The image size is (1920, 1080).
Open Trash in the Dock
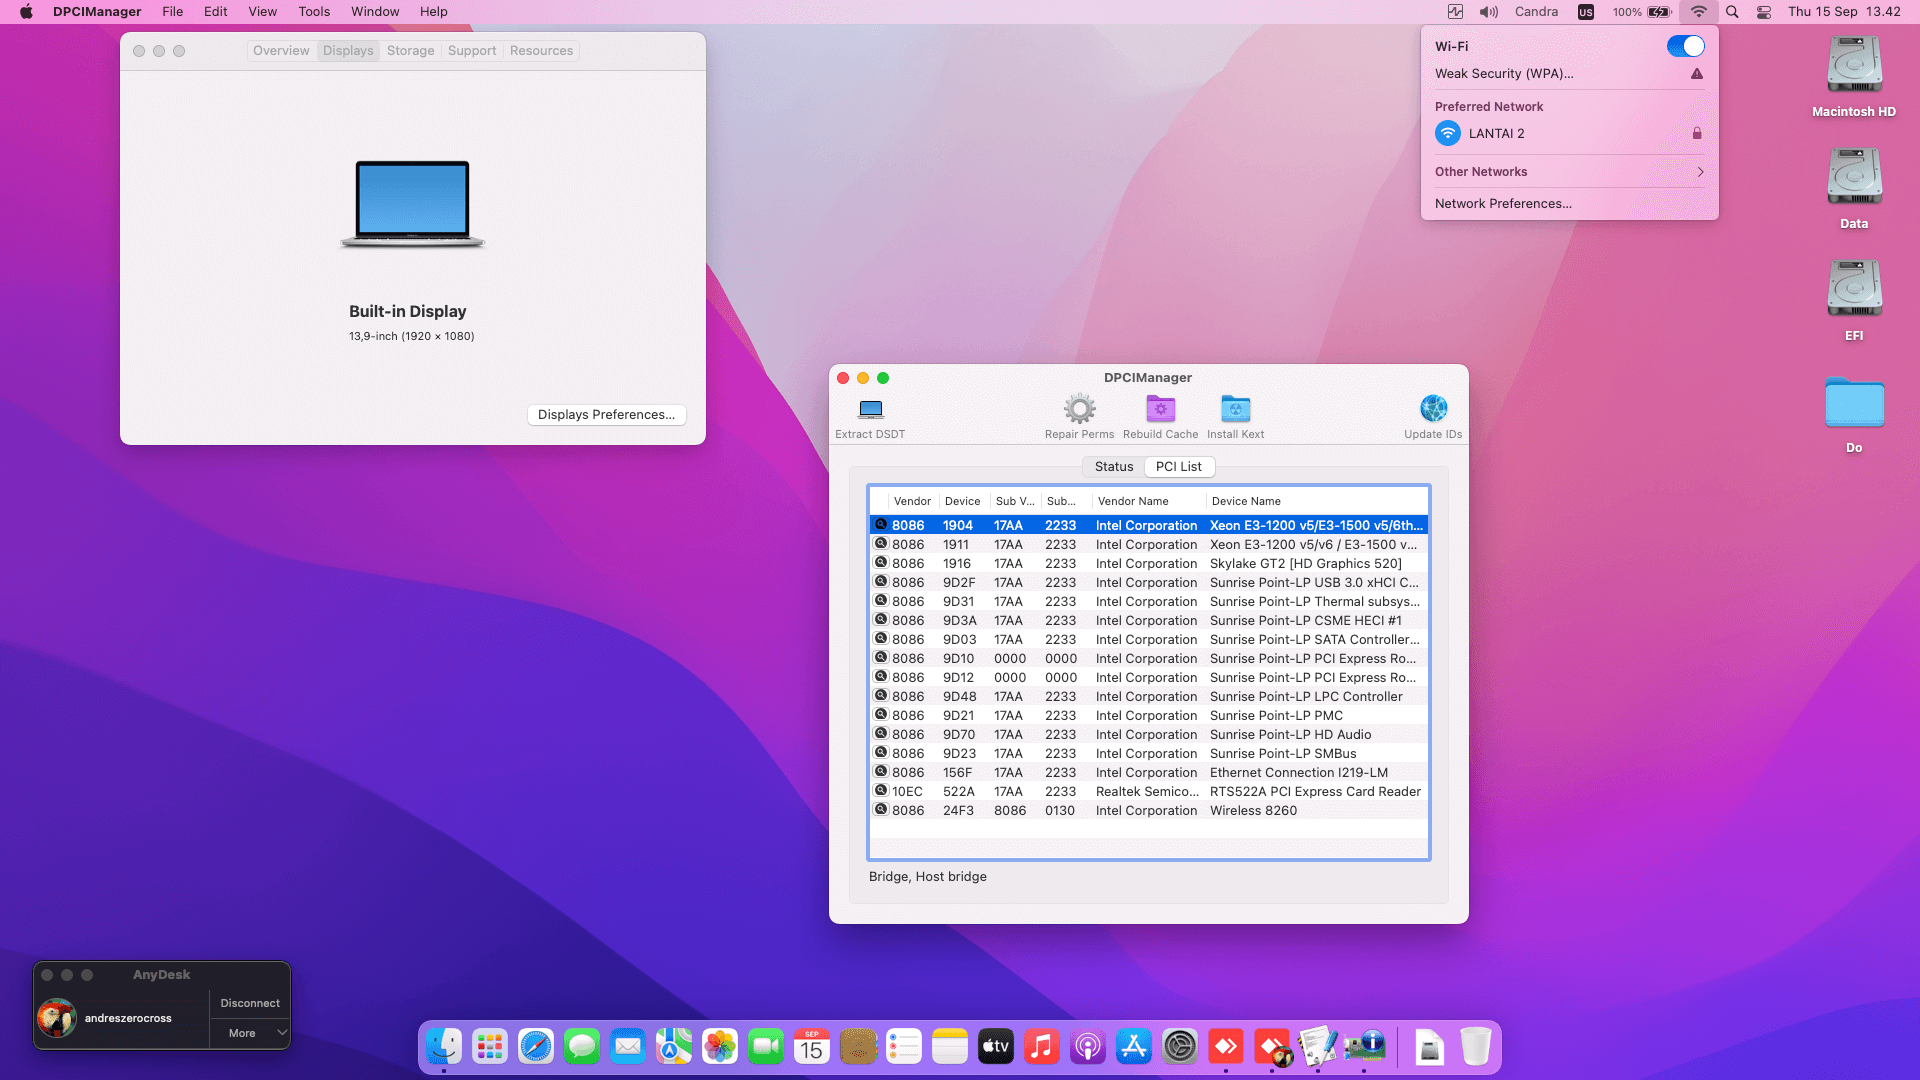click(1476, 1047)
